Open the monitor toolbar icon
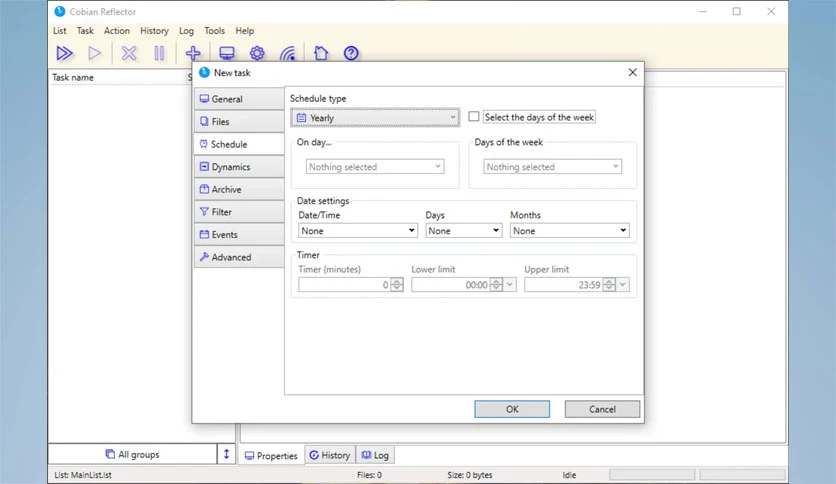 tap(227, 53)
